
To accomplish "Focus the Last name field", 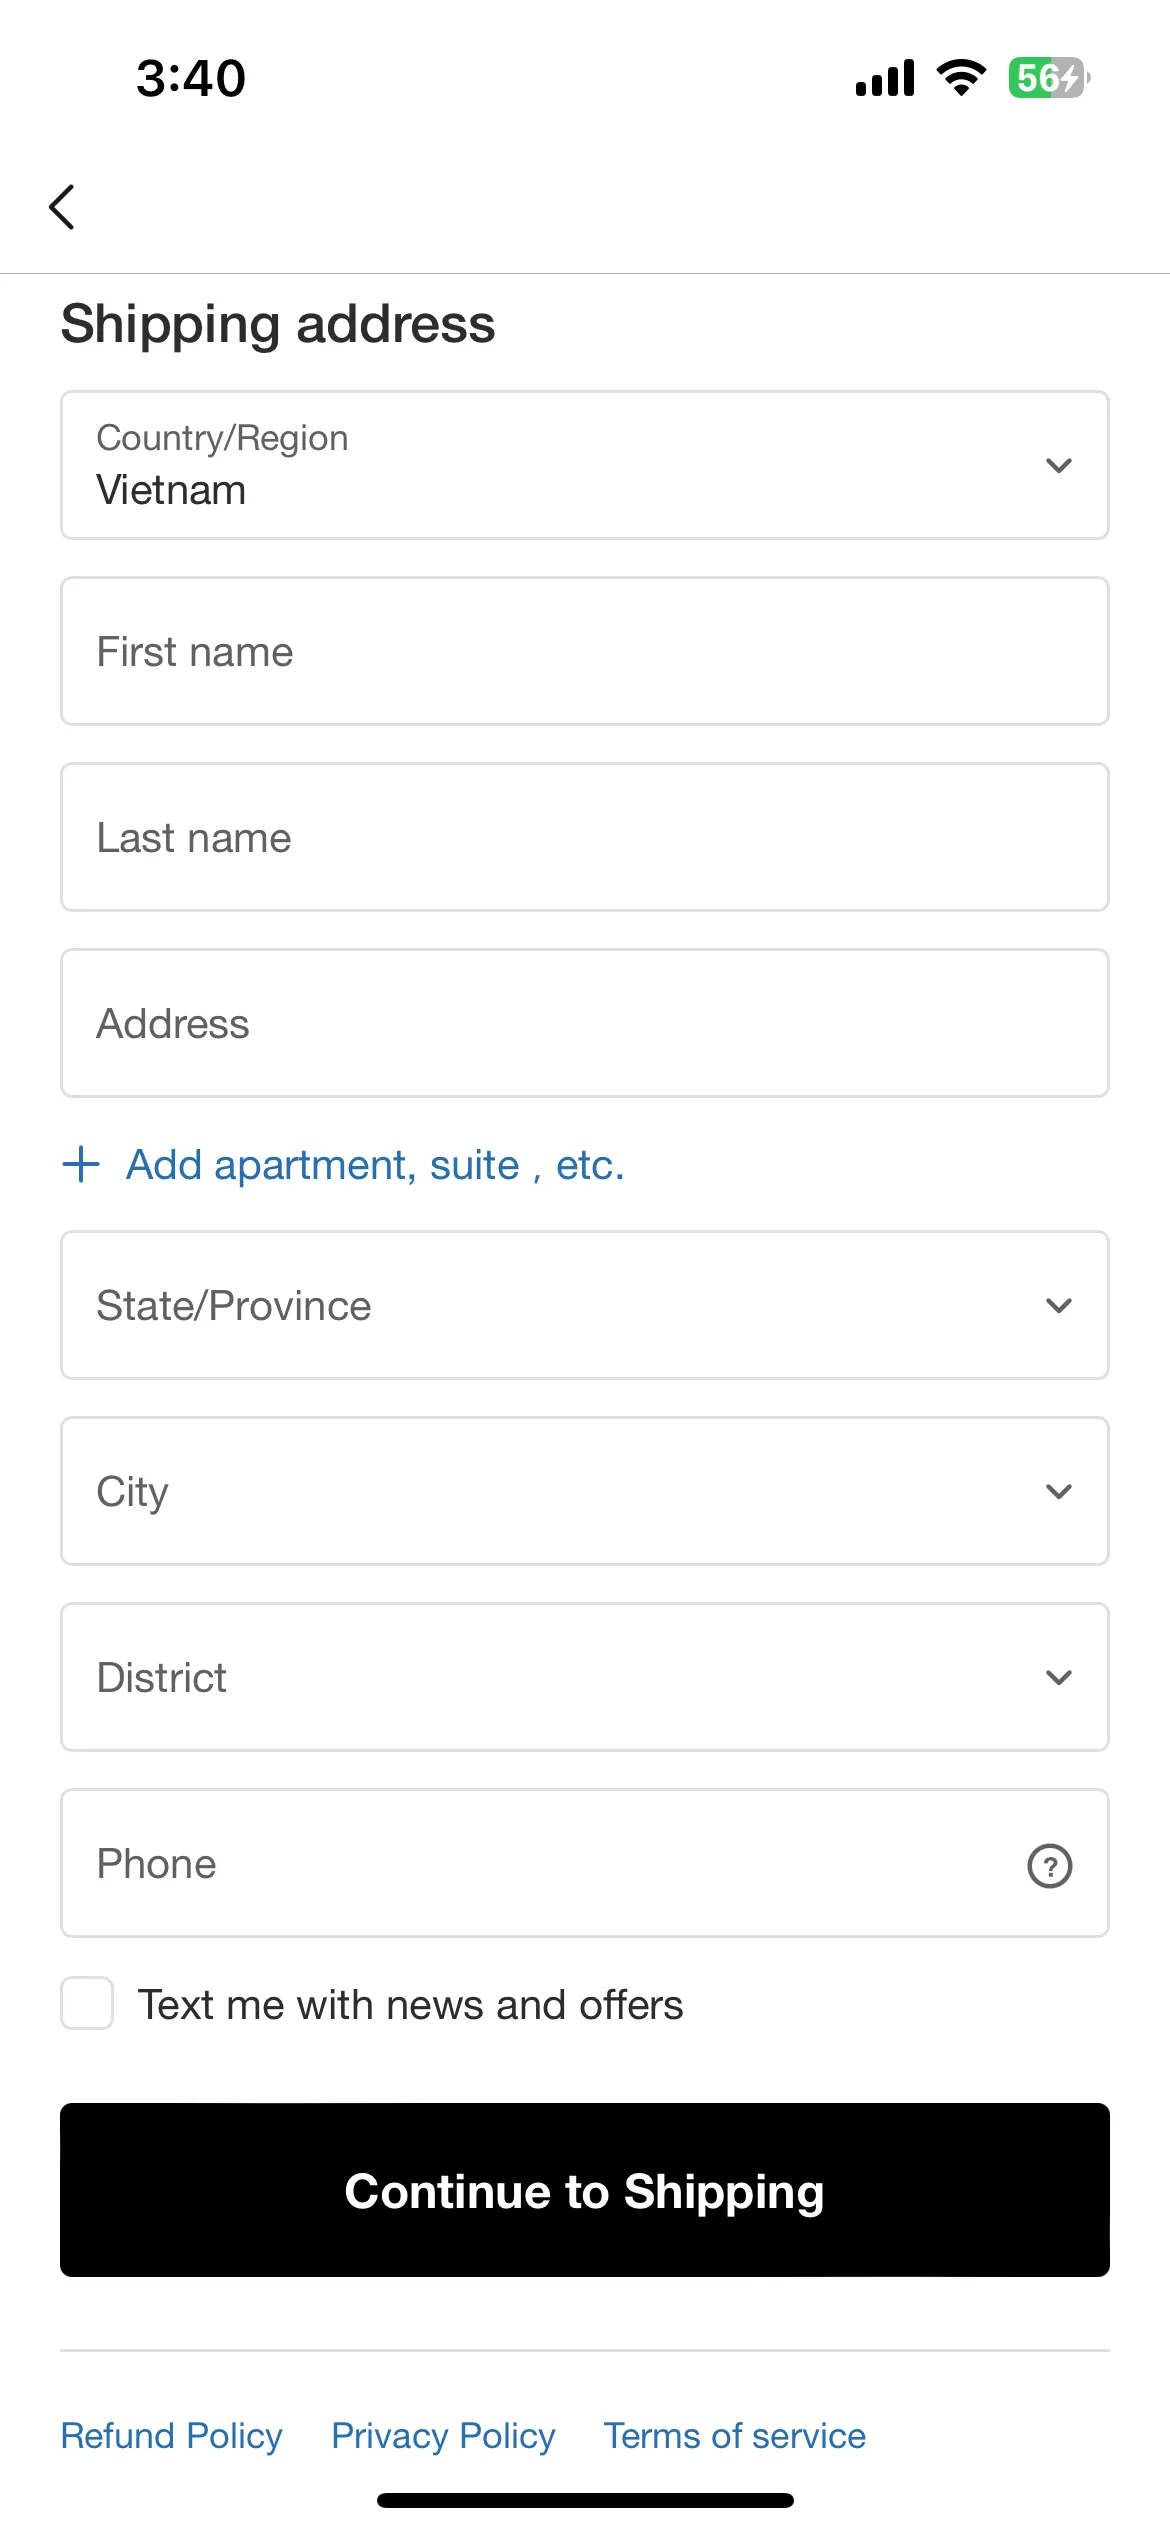I will 585,837.
